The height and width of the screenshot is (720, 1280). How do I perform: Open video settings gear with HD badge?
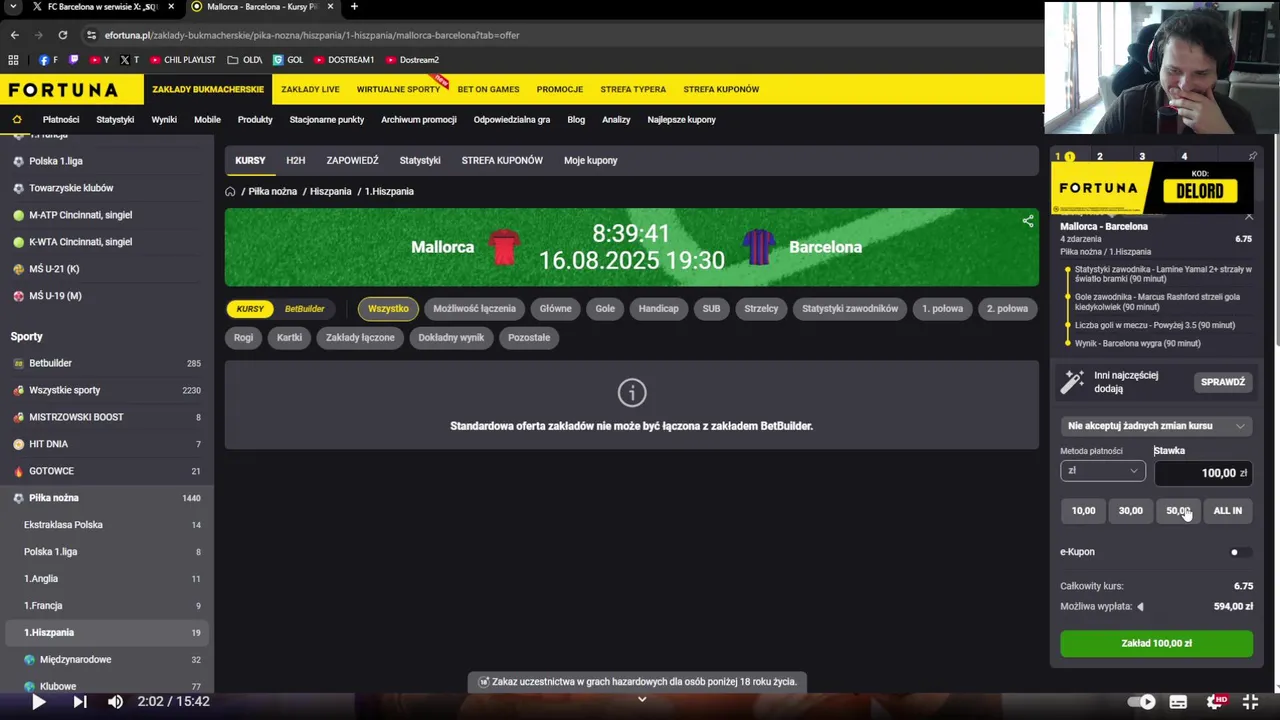[x=1216, y=702]
